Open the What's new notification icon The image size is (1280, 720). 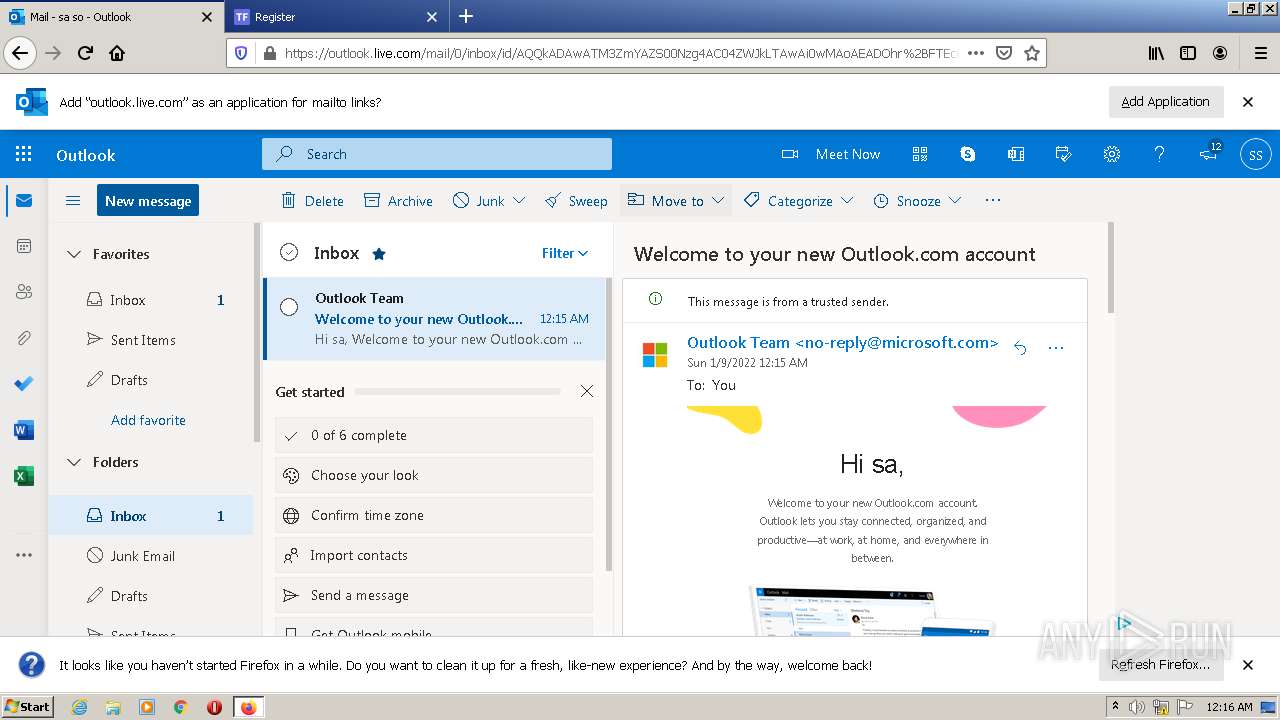click(x=1210, y=154)
